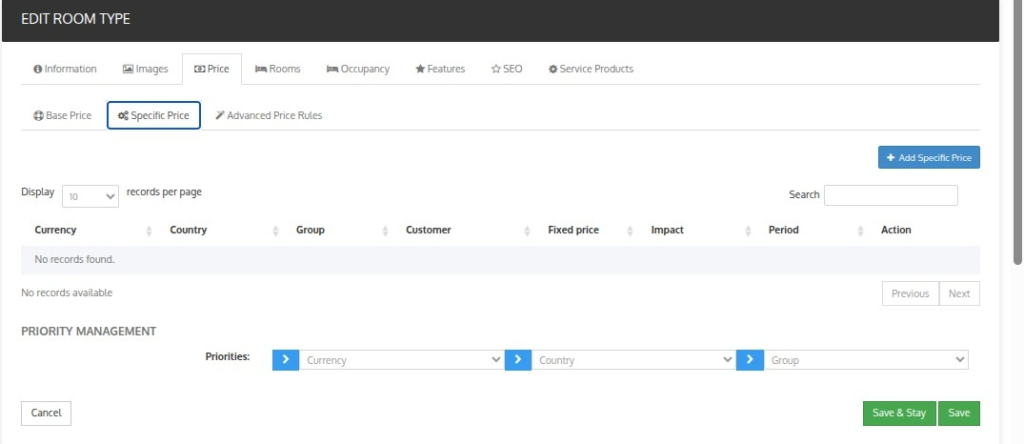
Task: Focus the Search input field
Action: pyautogui.click(x=891, y=195)
